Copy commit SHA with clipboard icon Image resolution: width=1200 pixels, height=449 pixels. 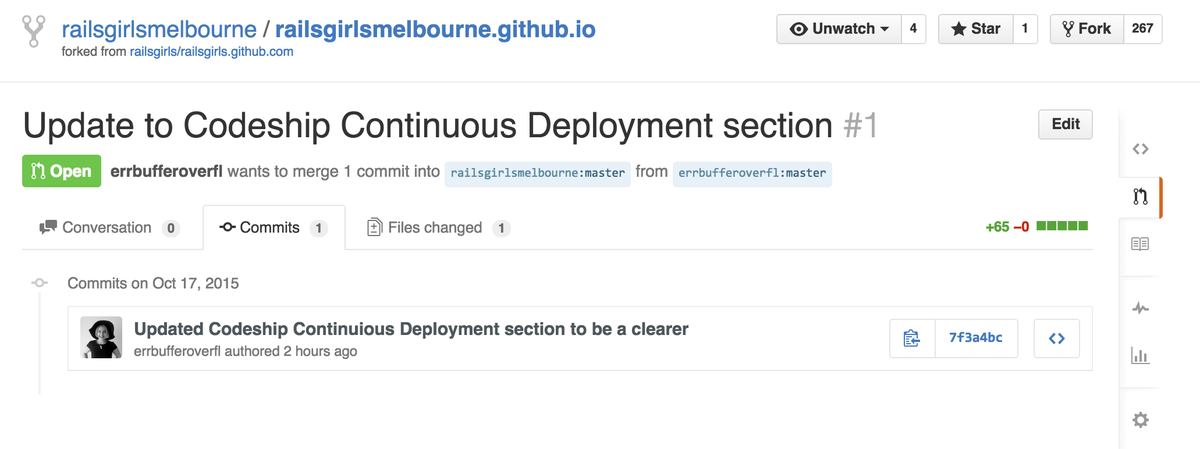912,339
